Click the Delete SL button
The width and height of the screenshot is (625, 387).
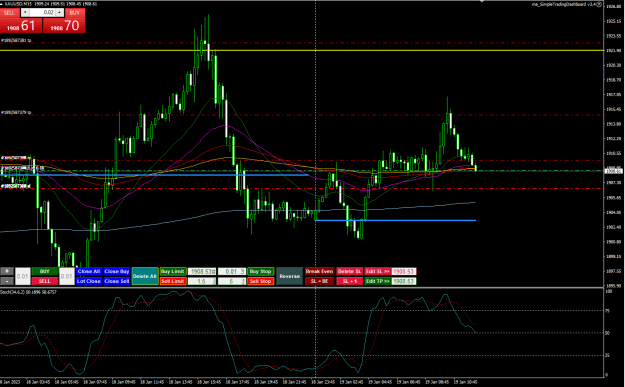(350, 271)
